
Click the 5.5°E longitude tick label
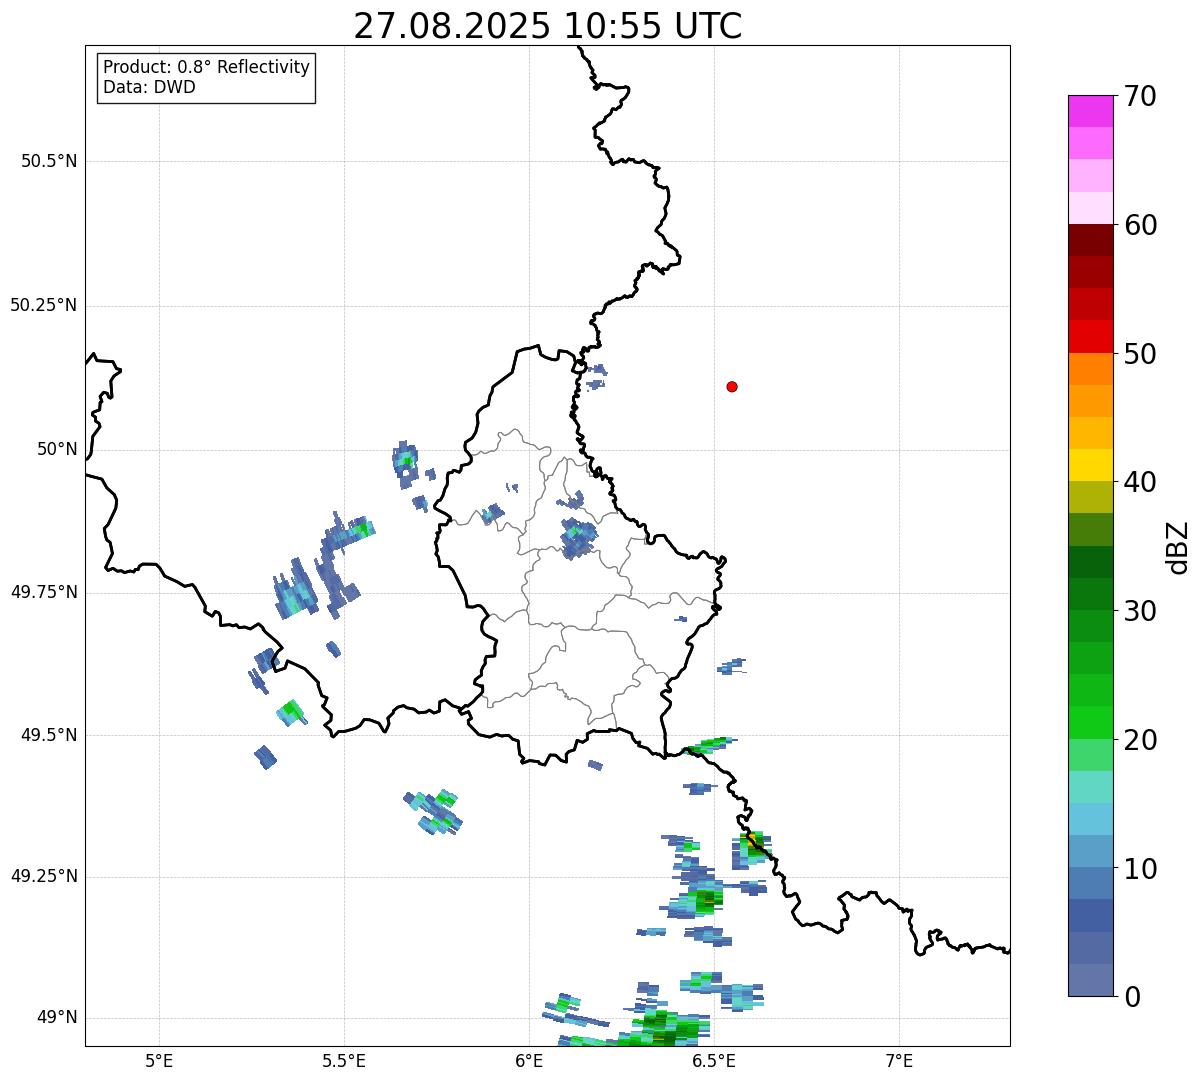[x=344, y=1060]
